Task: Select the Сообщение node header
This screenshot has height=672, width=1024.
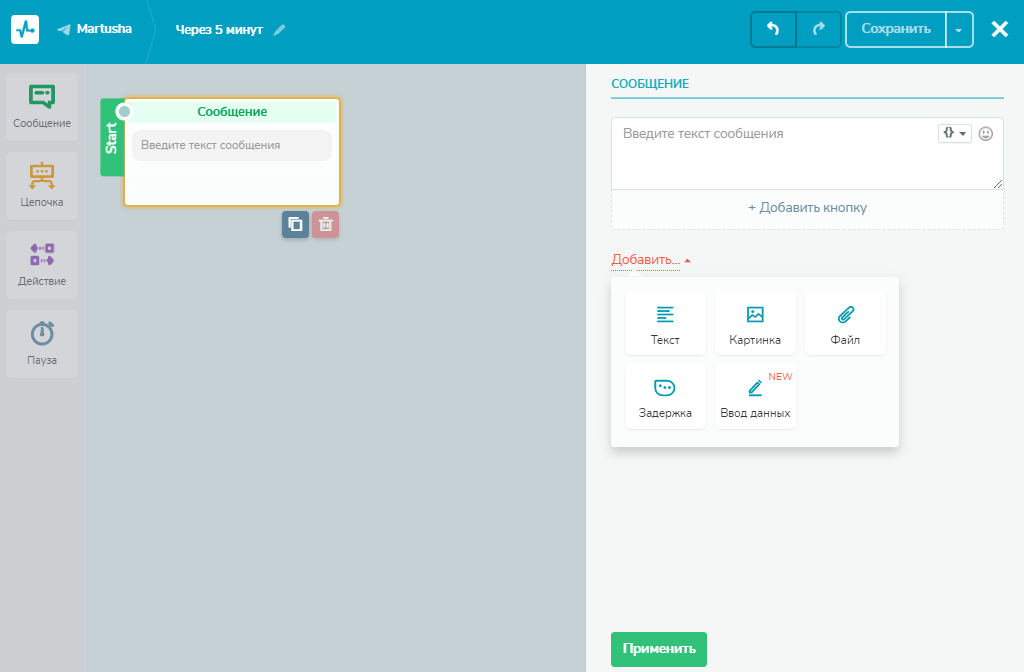Action: click(x=232, y=112)
